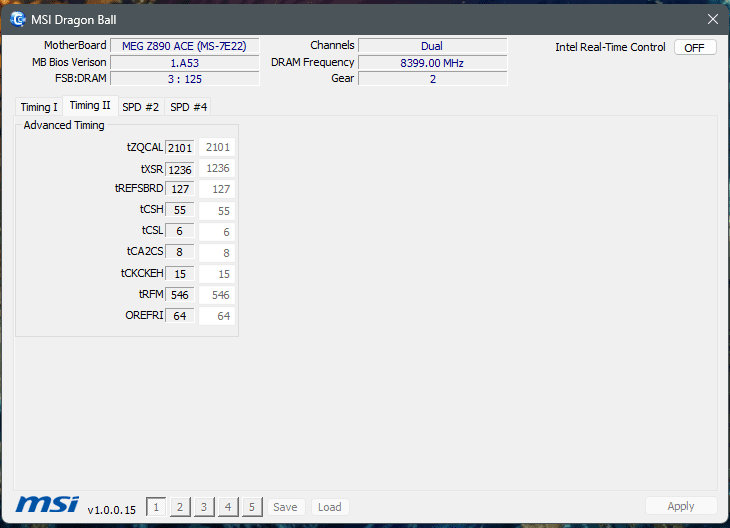Screen dimensions: 730x528
Task: Click the Apply button
Action: coord(681,506)
